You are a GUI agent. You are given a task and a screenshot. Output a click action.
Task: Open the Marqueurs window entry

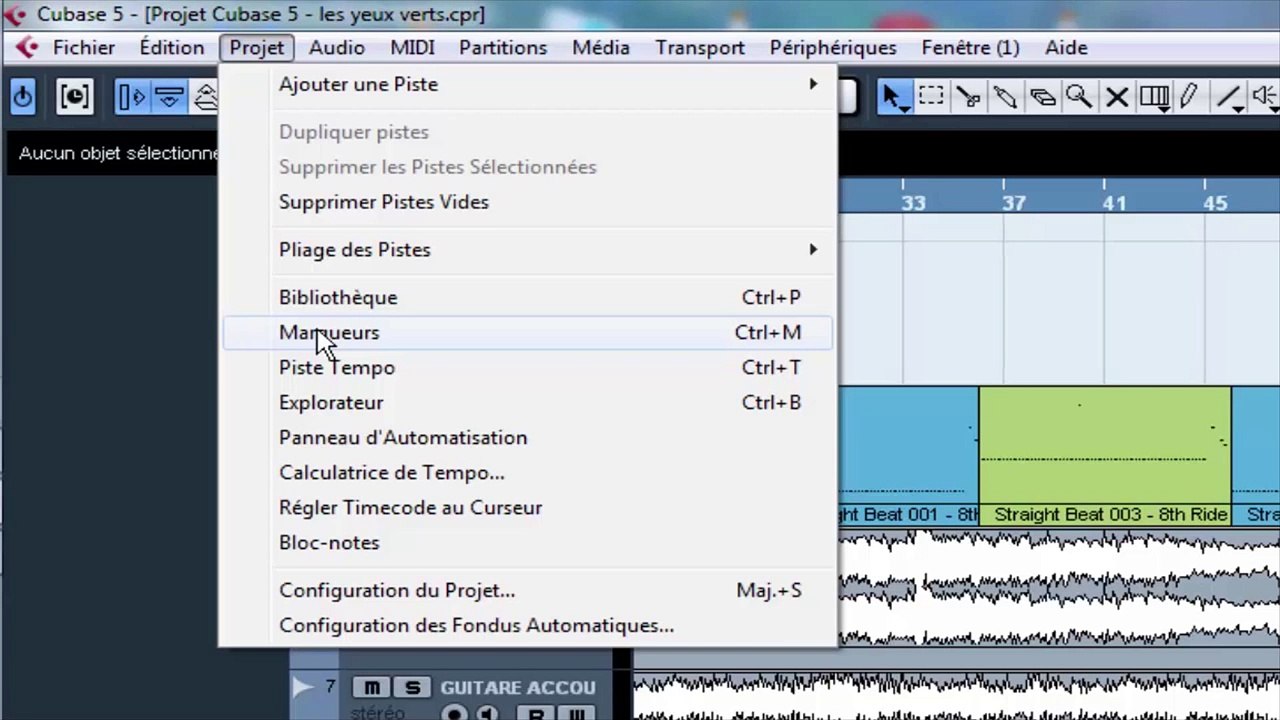tap(527, 332)
